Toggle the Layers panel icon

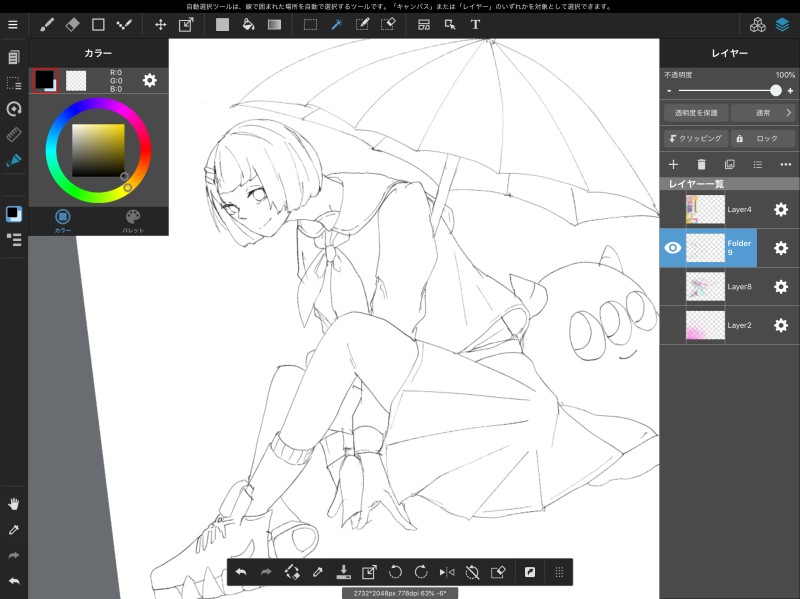click(x=782, y=24)
